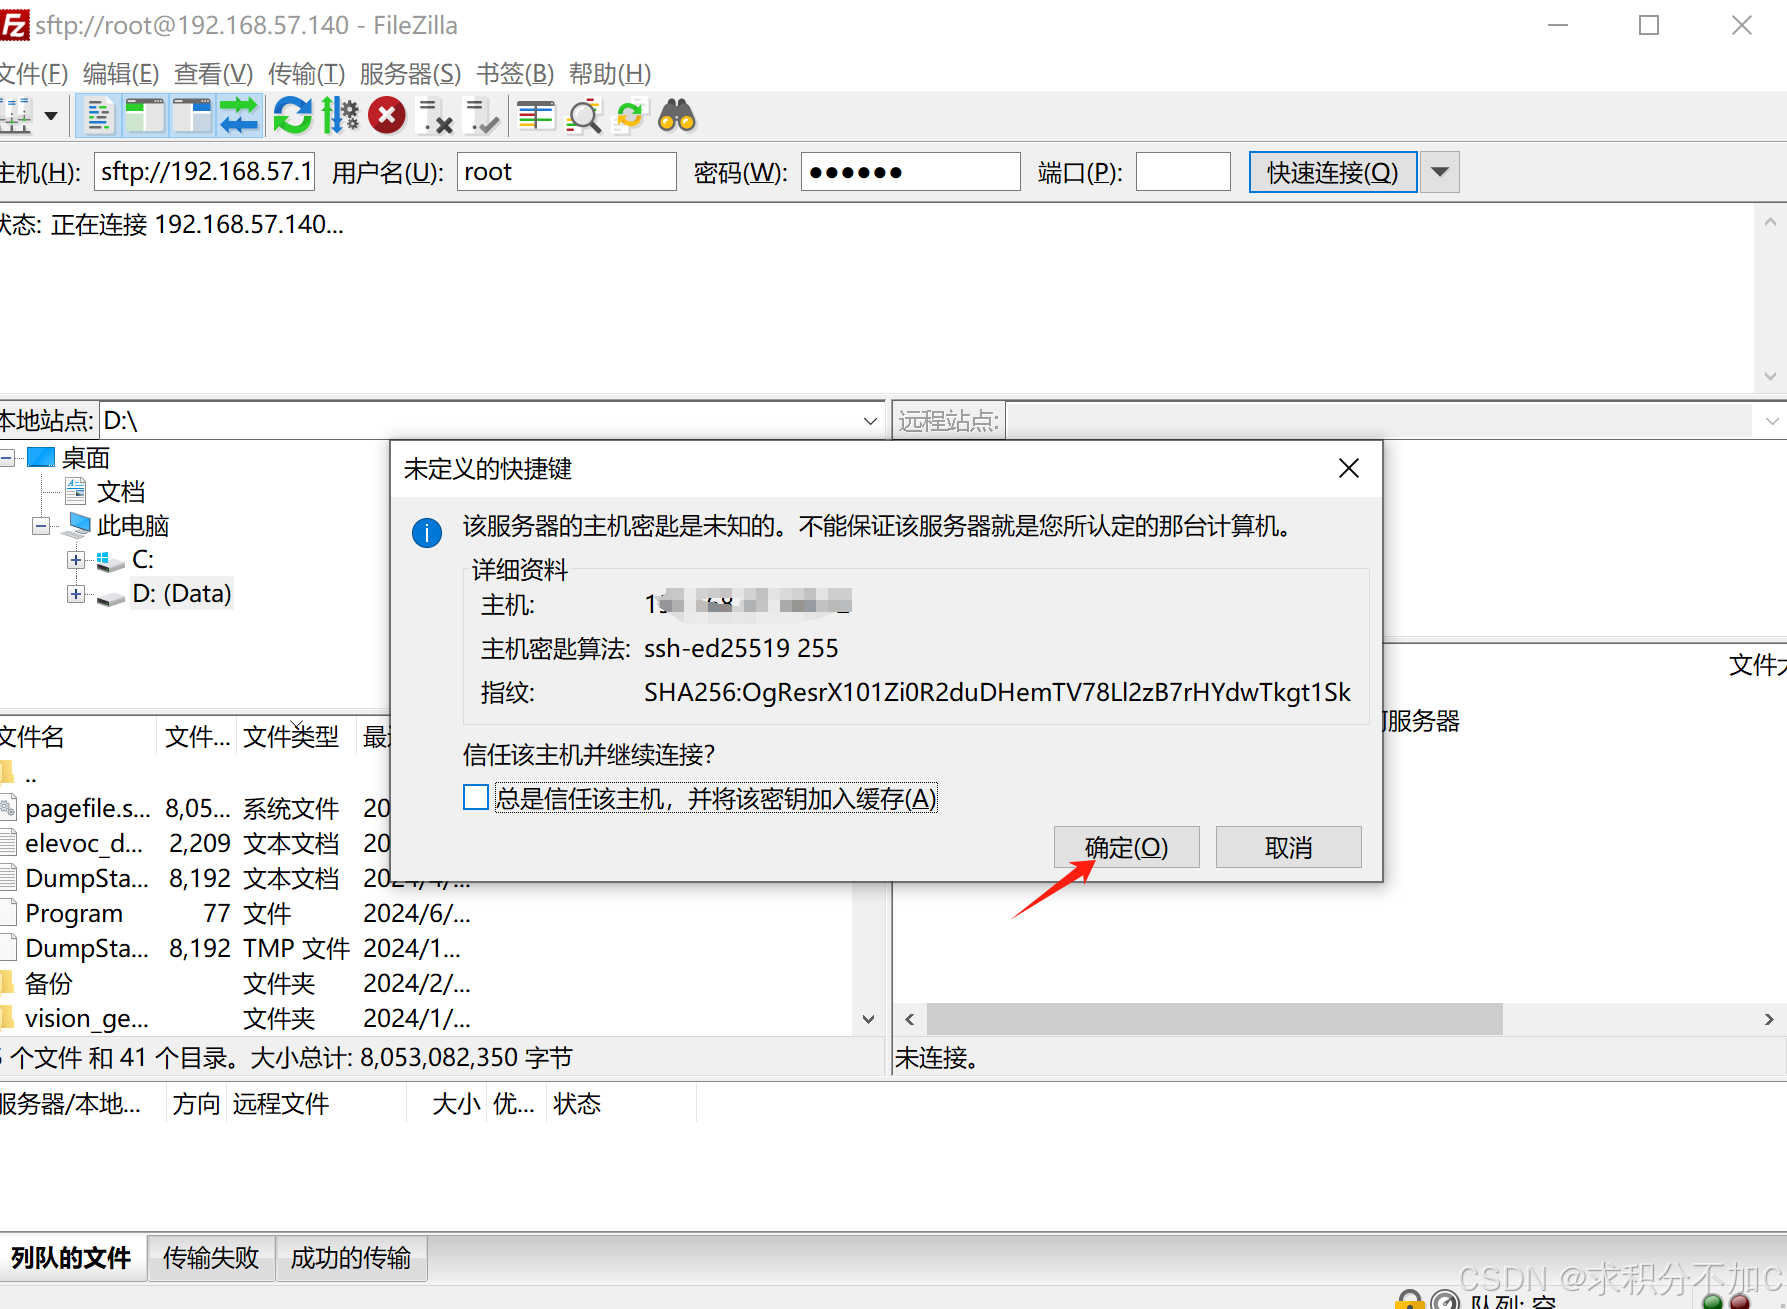
Task: Switch to the 成功的传输 tab
Action: coord(351,1257)
